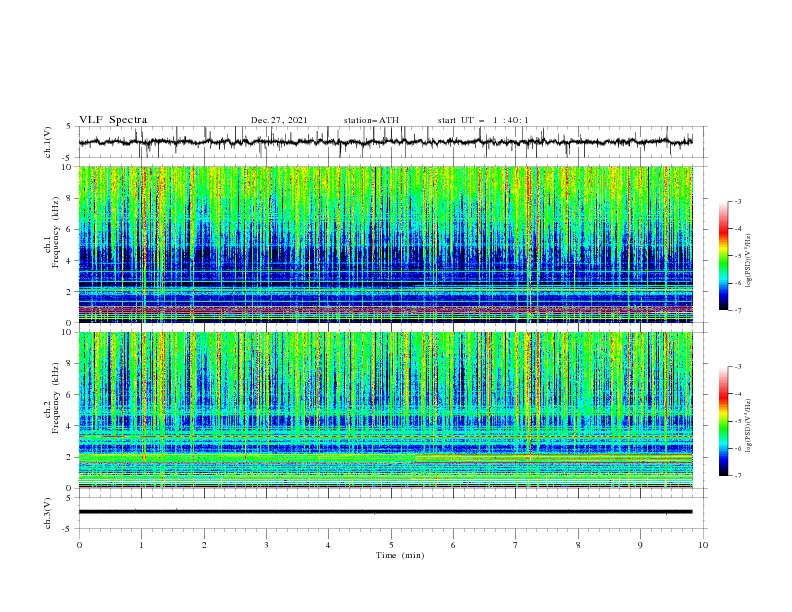Viewport: 792px width, 612px height.
Task: Click the "station=ATH" header label
Action: (371, 120)
